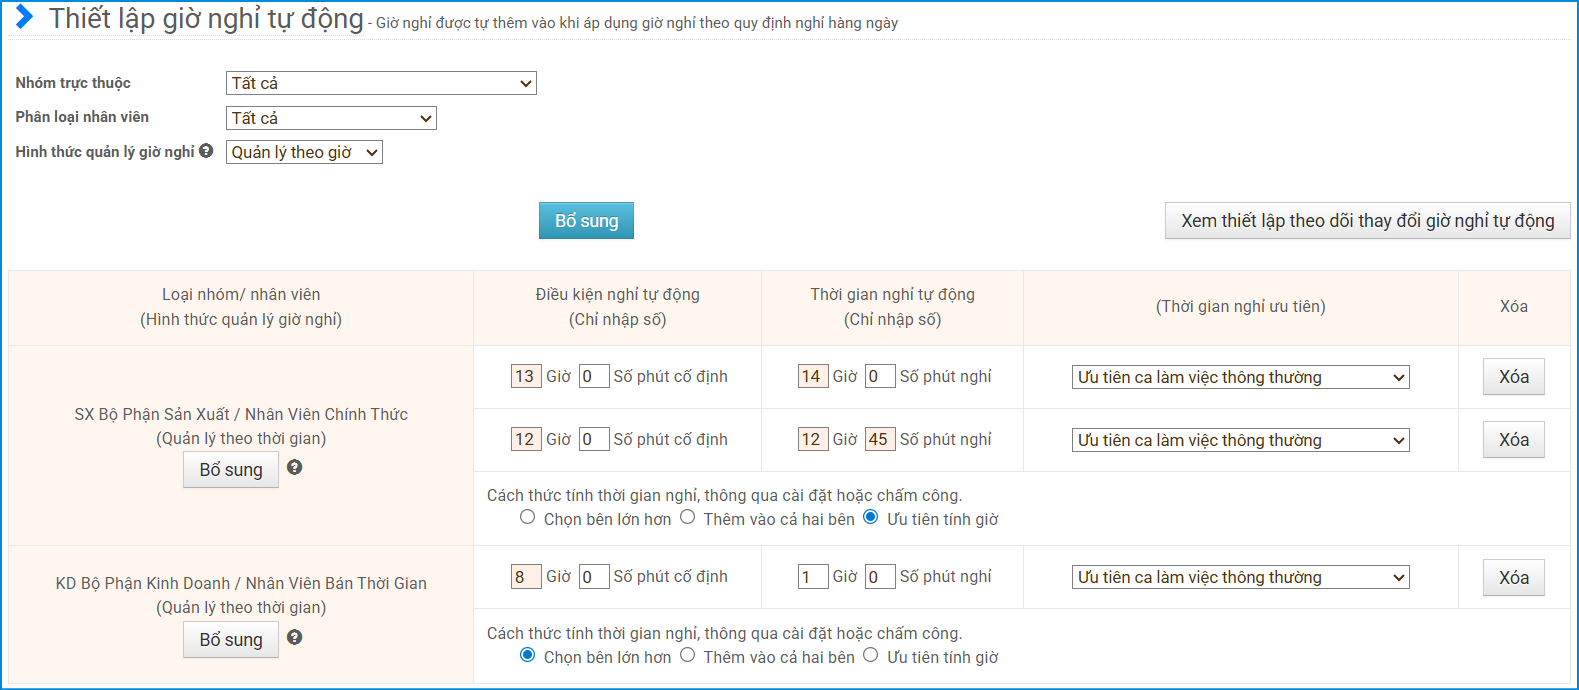Select 'Ưu tiên tính giờ' radio for SX group

click(871, 517)
